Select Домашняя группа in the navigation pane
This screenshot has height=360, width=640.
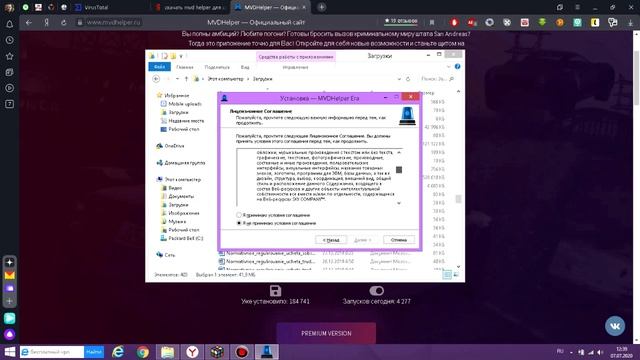pos(184,163)
